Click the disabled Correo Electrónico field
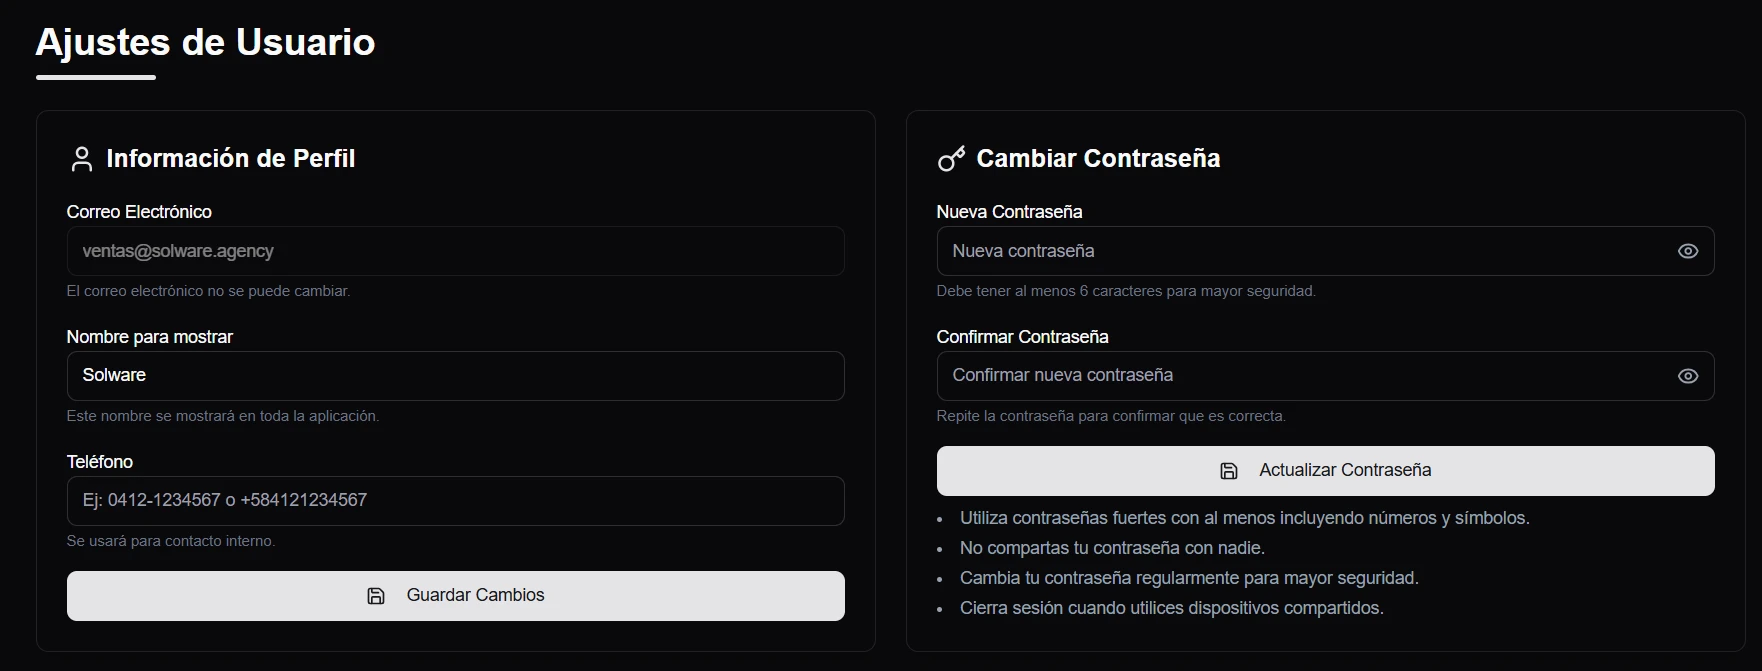1762x671 pixels. (455, 251)
